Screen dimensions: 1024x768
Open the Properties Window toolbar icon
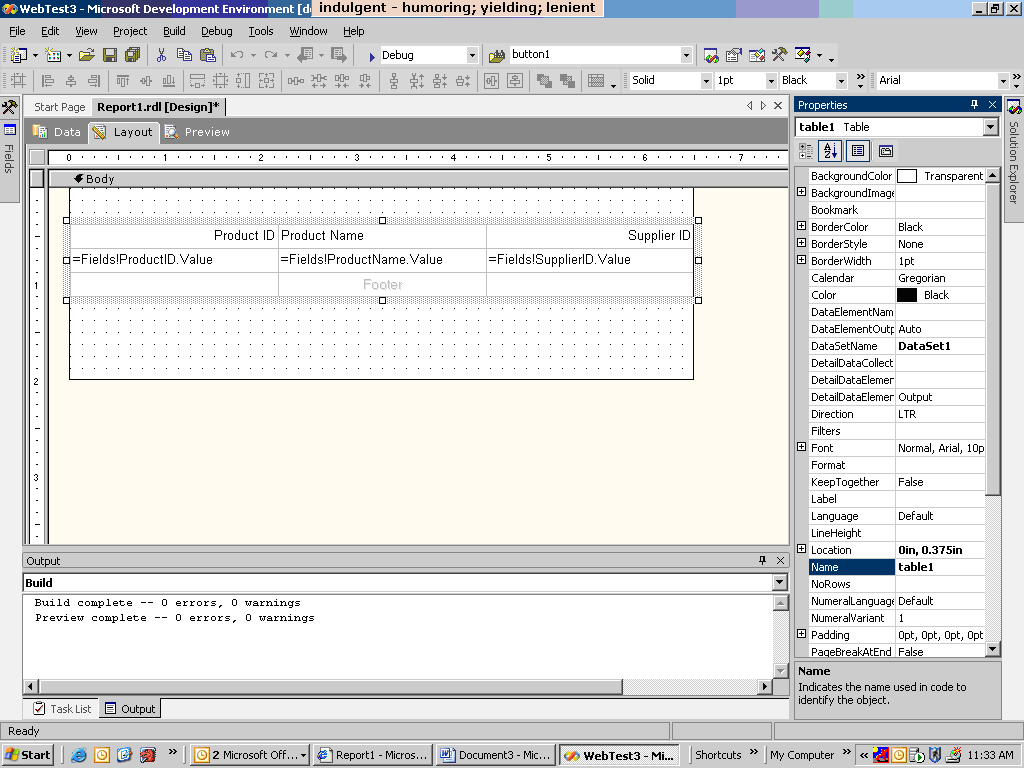pos(734,56)
